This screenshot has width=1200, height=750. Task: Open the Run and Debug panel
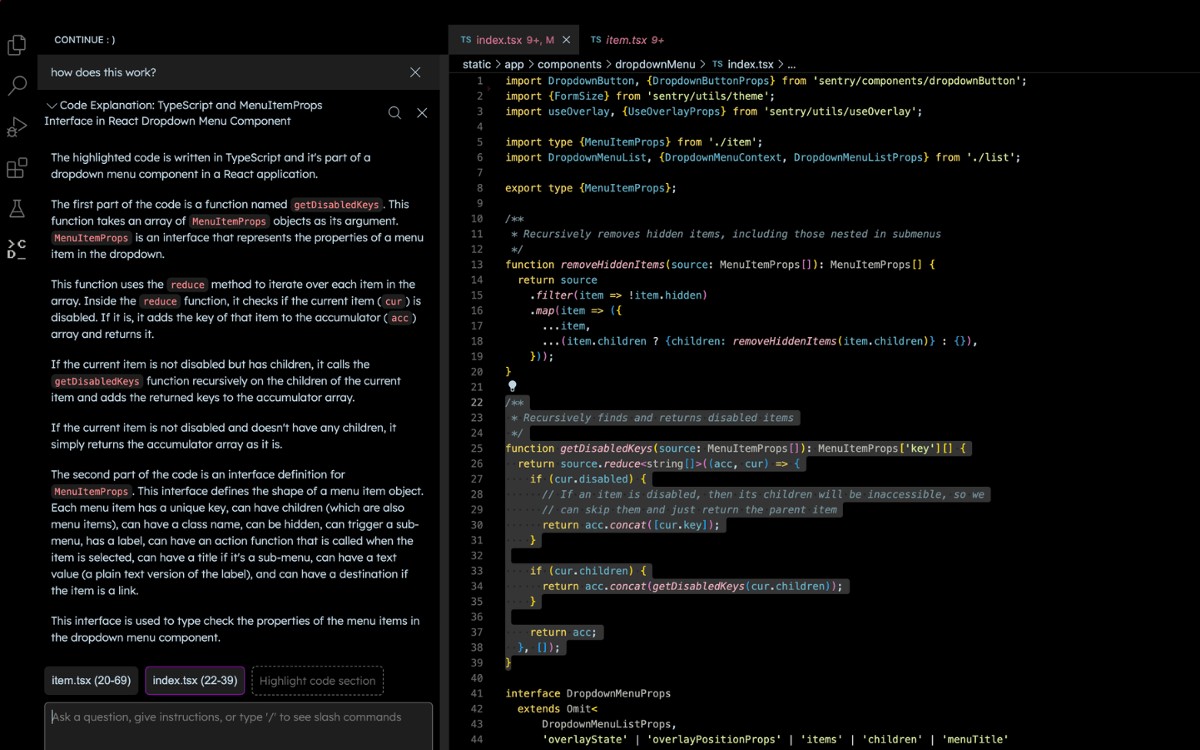tap(16, 127)
